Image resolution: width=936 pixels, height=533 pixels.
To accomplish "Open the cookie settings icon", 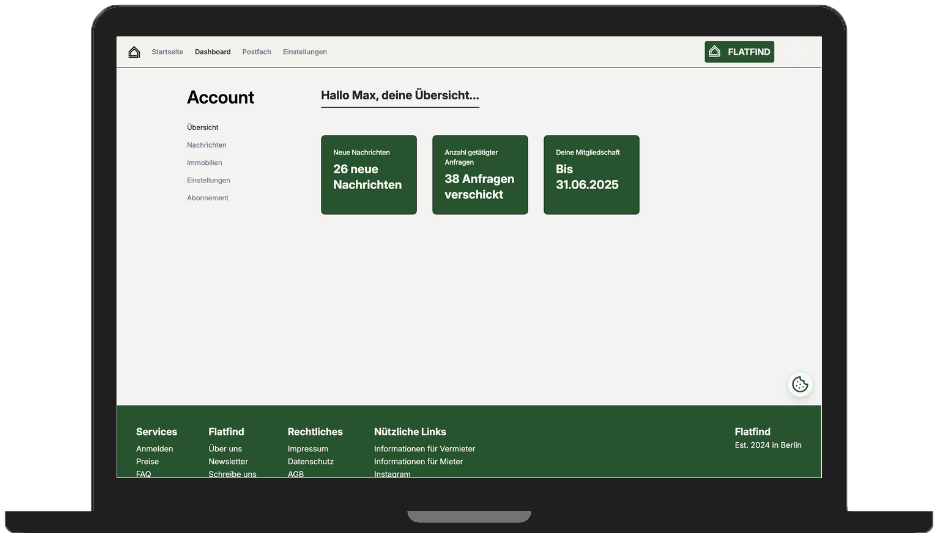I will (800, 384).
